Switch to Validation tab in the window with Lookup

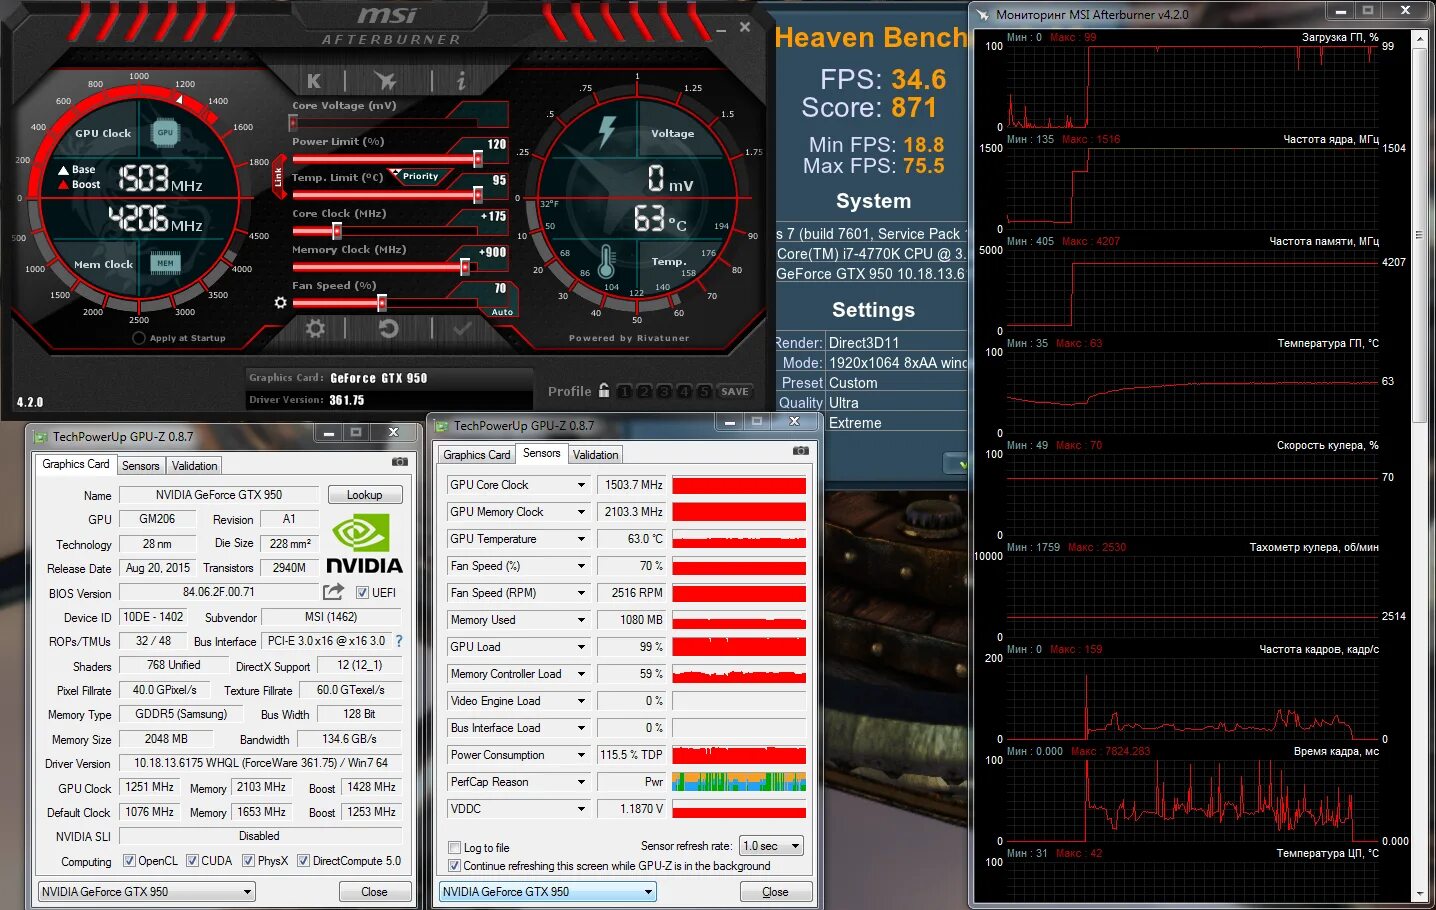pos(194,466)
